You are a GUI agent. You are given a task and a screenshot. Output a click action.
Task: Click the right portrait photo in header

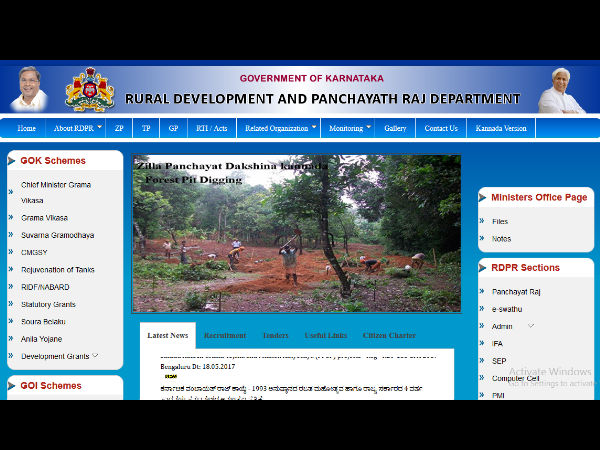pyautogui.click(x=562, y=89)
